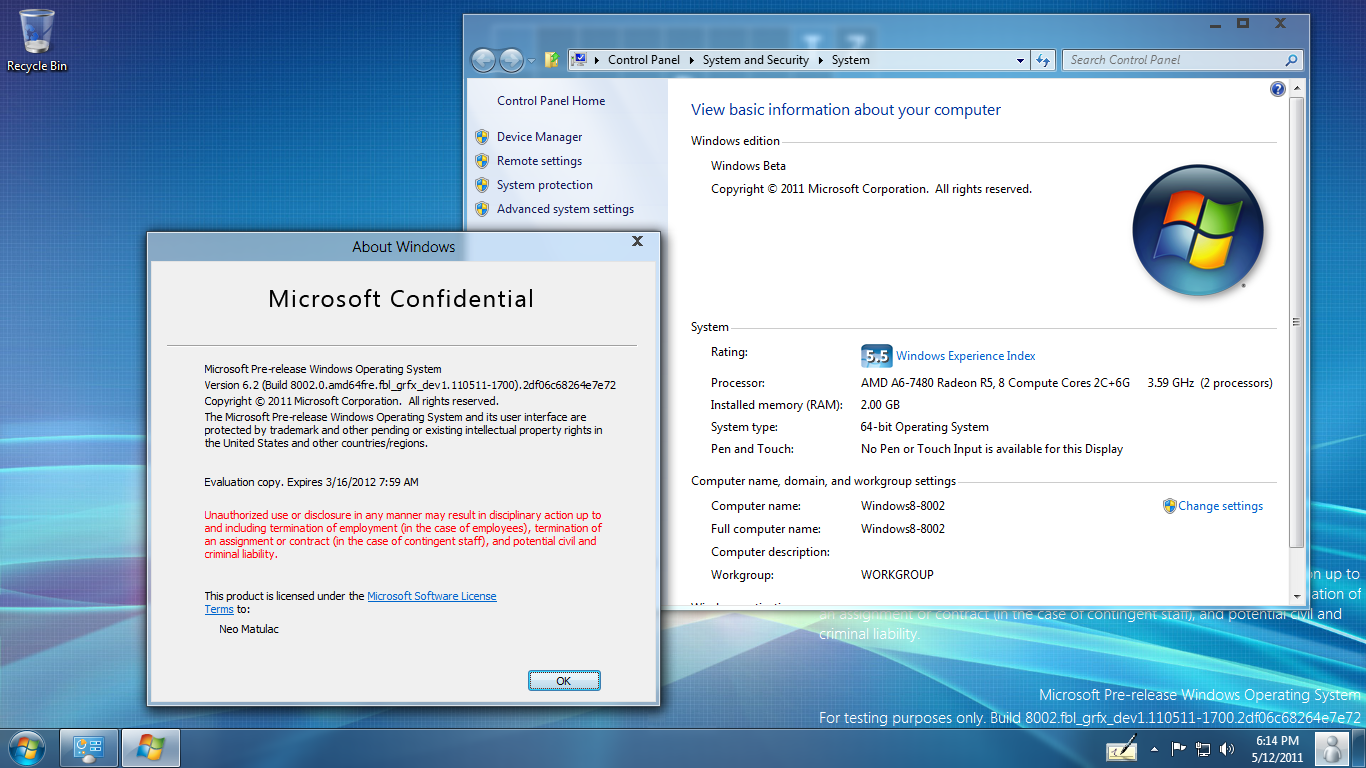Select System and Security in the breadcrumb
The image size is (1366, 768).
[x=755, y=60]
